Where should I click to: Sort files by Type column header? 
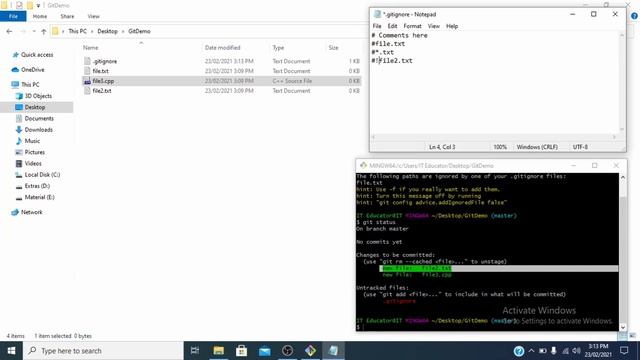[278, 48]
